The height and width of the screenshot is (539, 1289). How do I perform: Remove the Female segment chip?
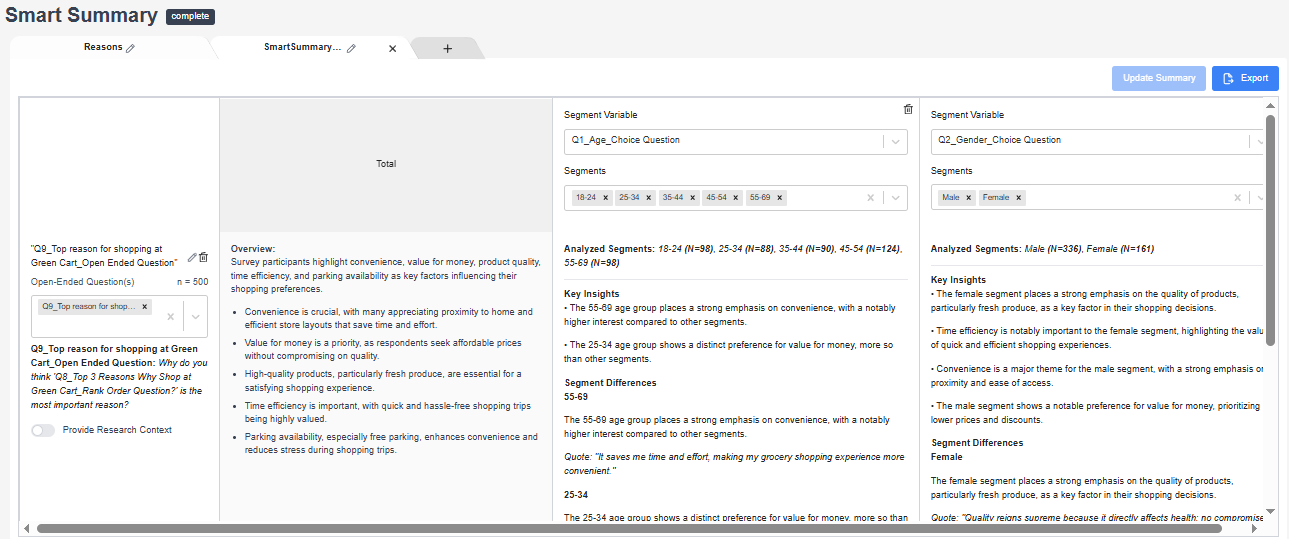click(1018, 198)
